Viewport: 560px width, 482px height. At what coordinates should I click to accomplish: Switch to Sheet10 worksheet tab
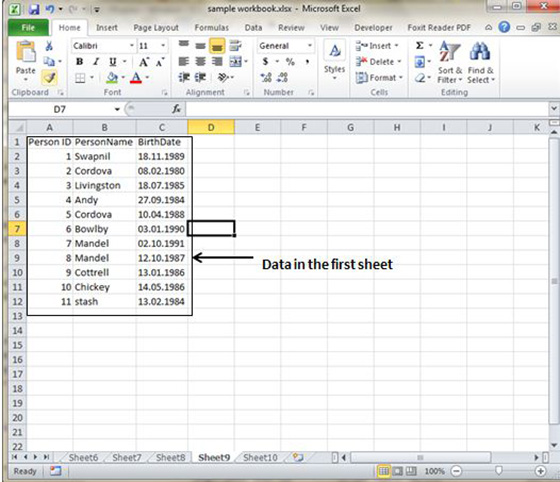pos(260,457)
